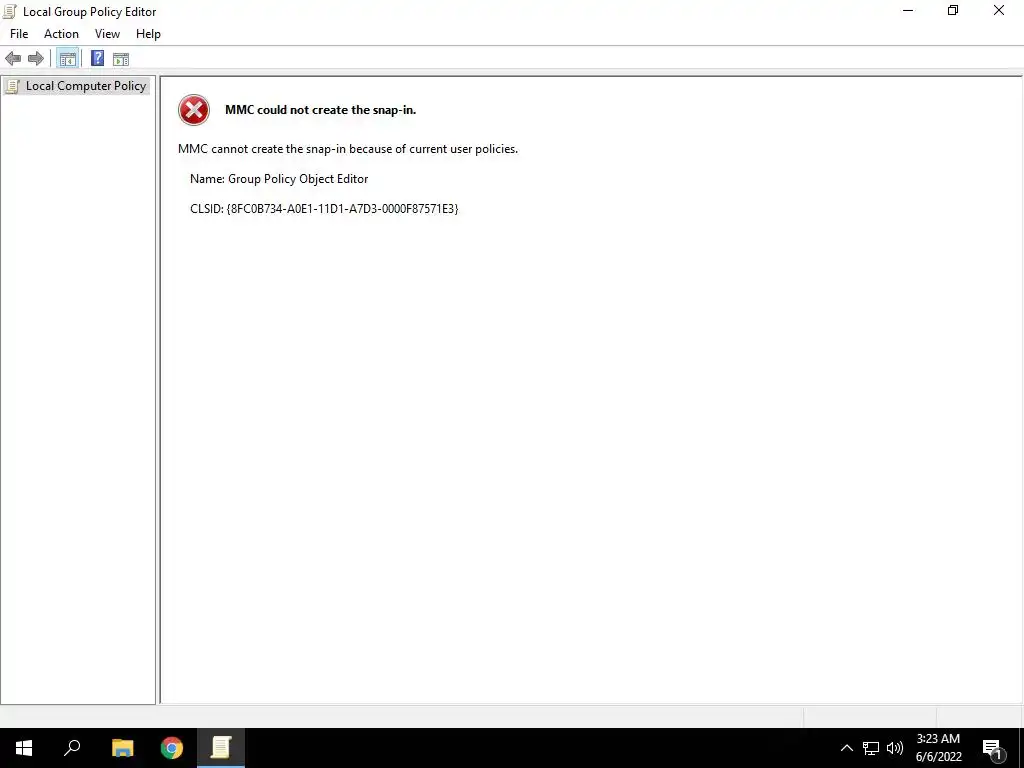Open the blue Help toolbar icon
The height and width of the screenshot is (768, 1024).
[x=97, y=58]
